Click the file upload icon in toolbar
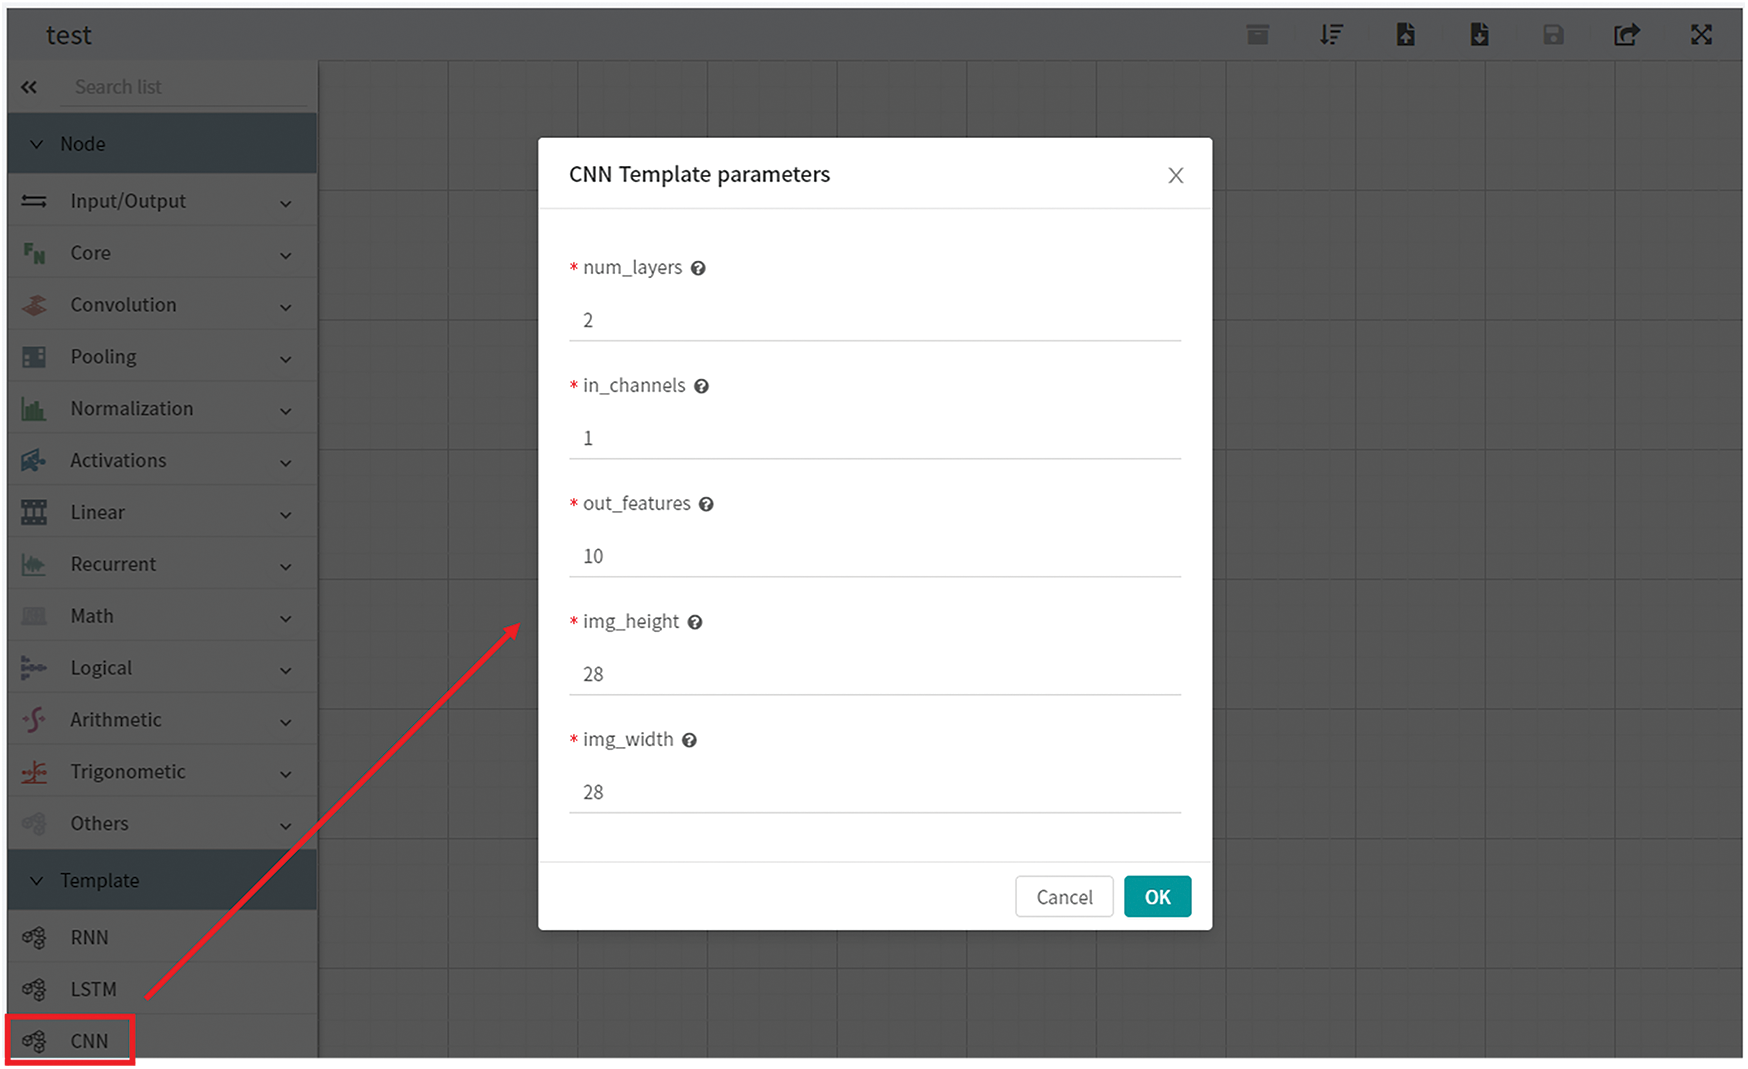This screenshot has width=1748, height=1069. click(1405, 35)
